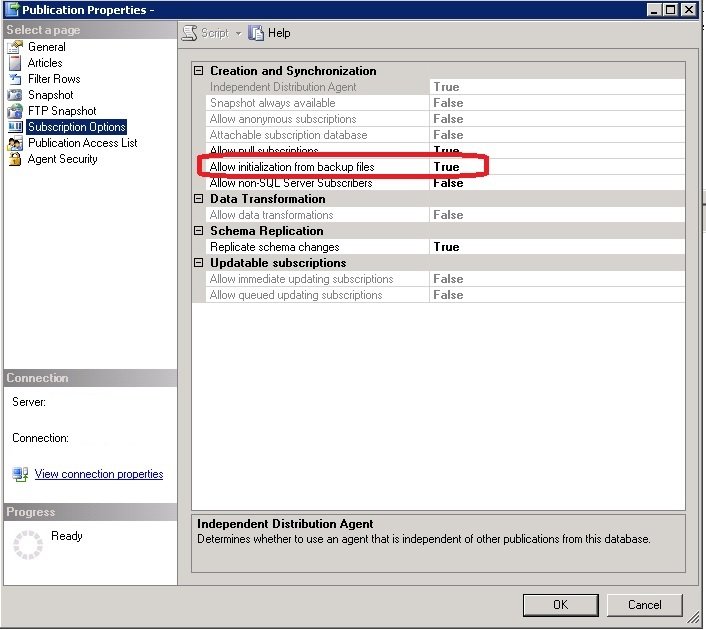Click Creation and Synchronization category header
Screen dimensions: 706x630
coord(293,71)
